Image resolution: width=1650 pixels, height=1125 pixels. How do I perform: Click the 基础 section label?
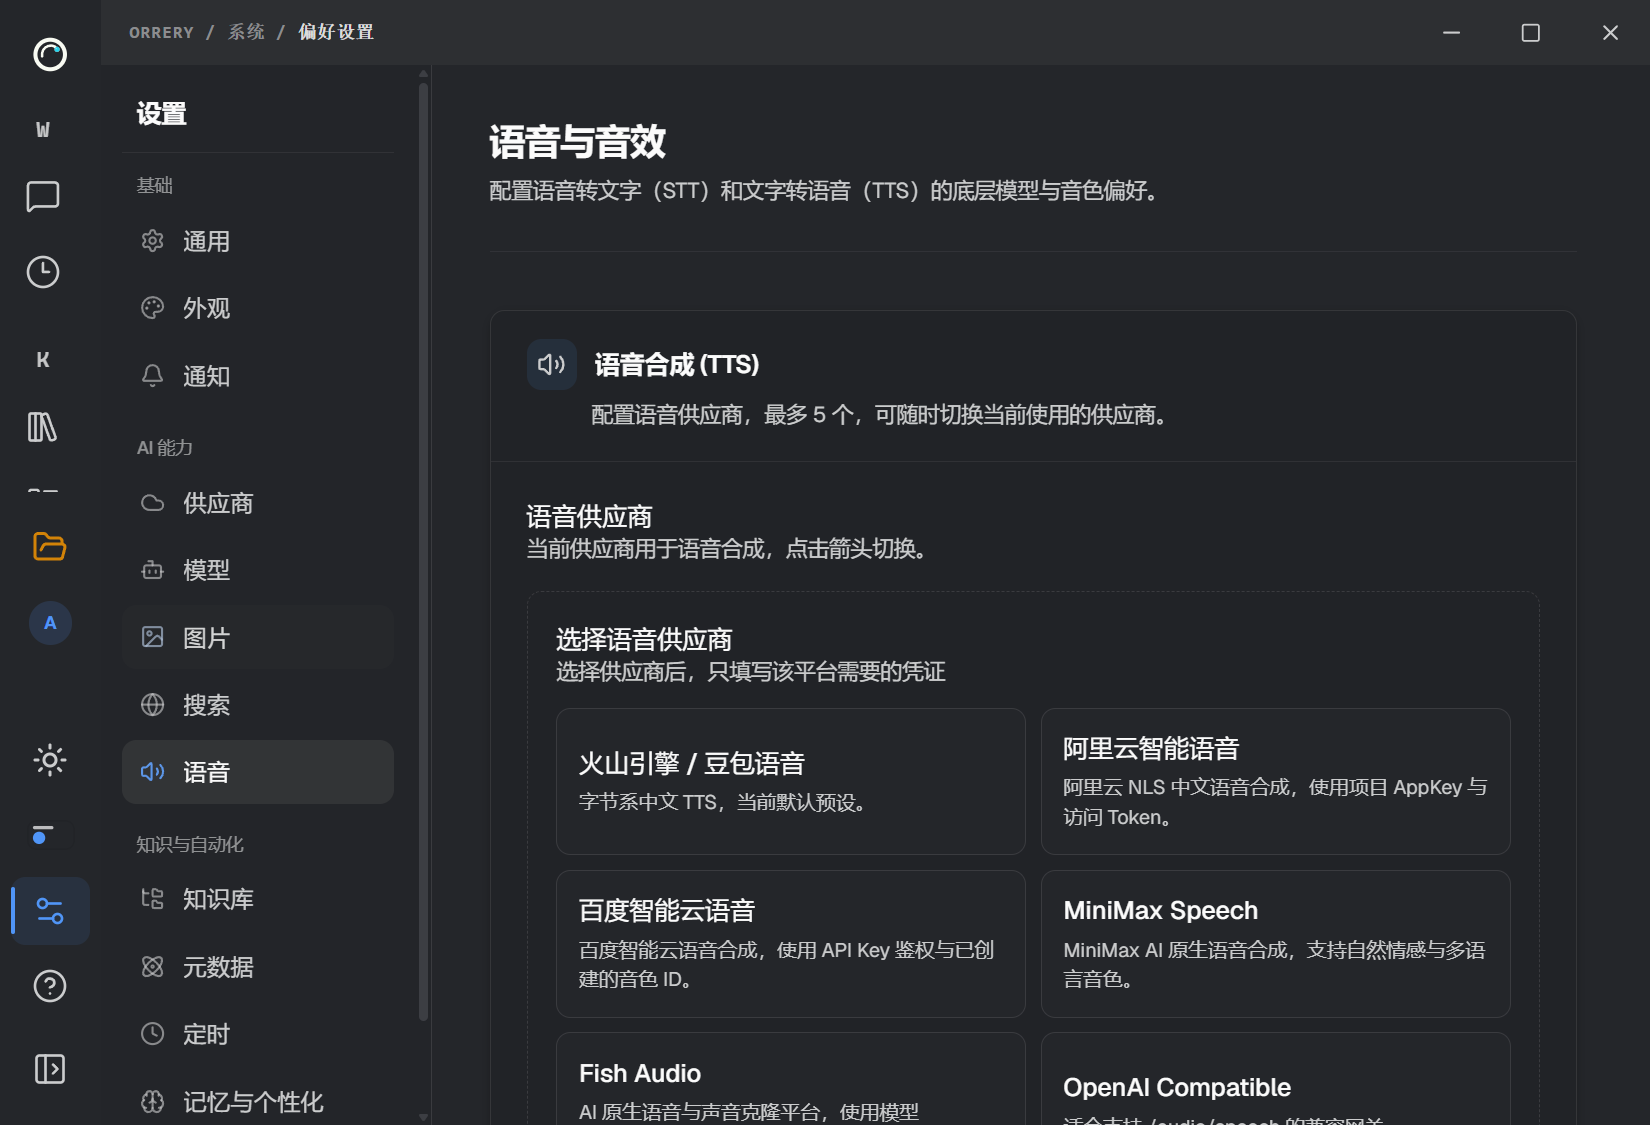[155, 185]
